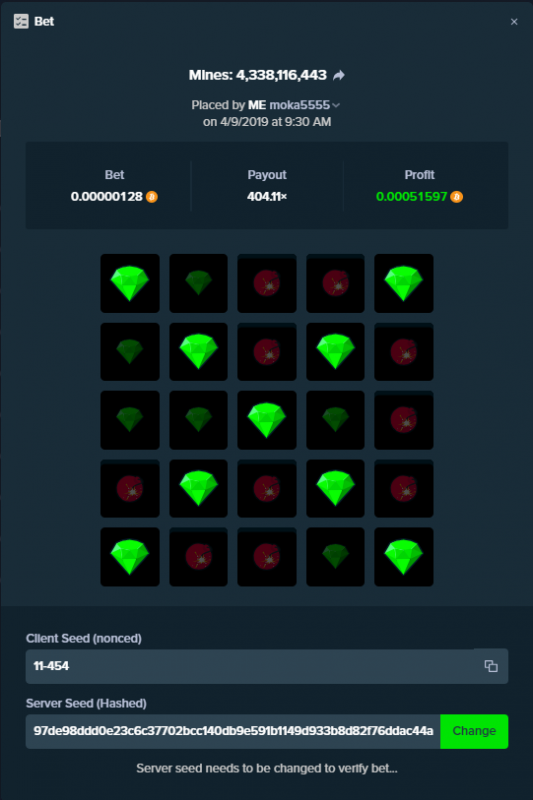The width and height of the screenshot is (533, 800).
Task: Expand the moka5555 user dropdown chevron
Action: (336, 105)
